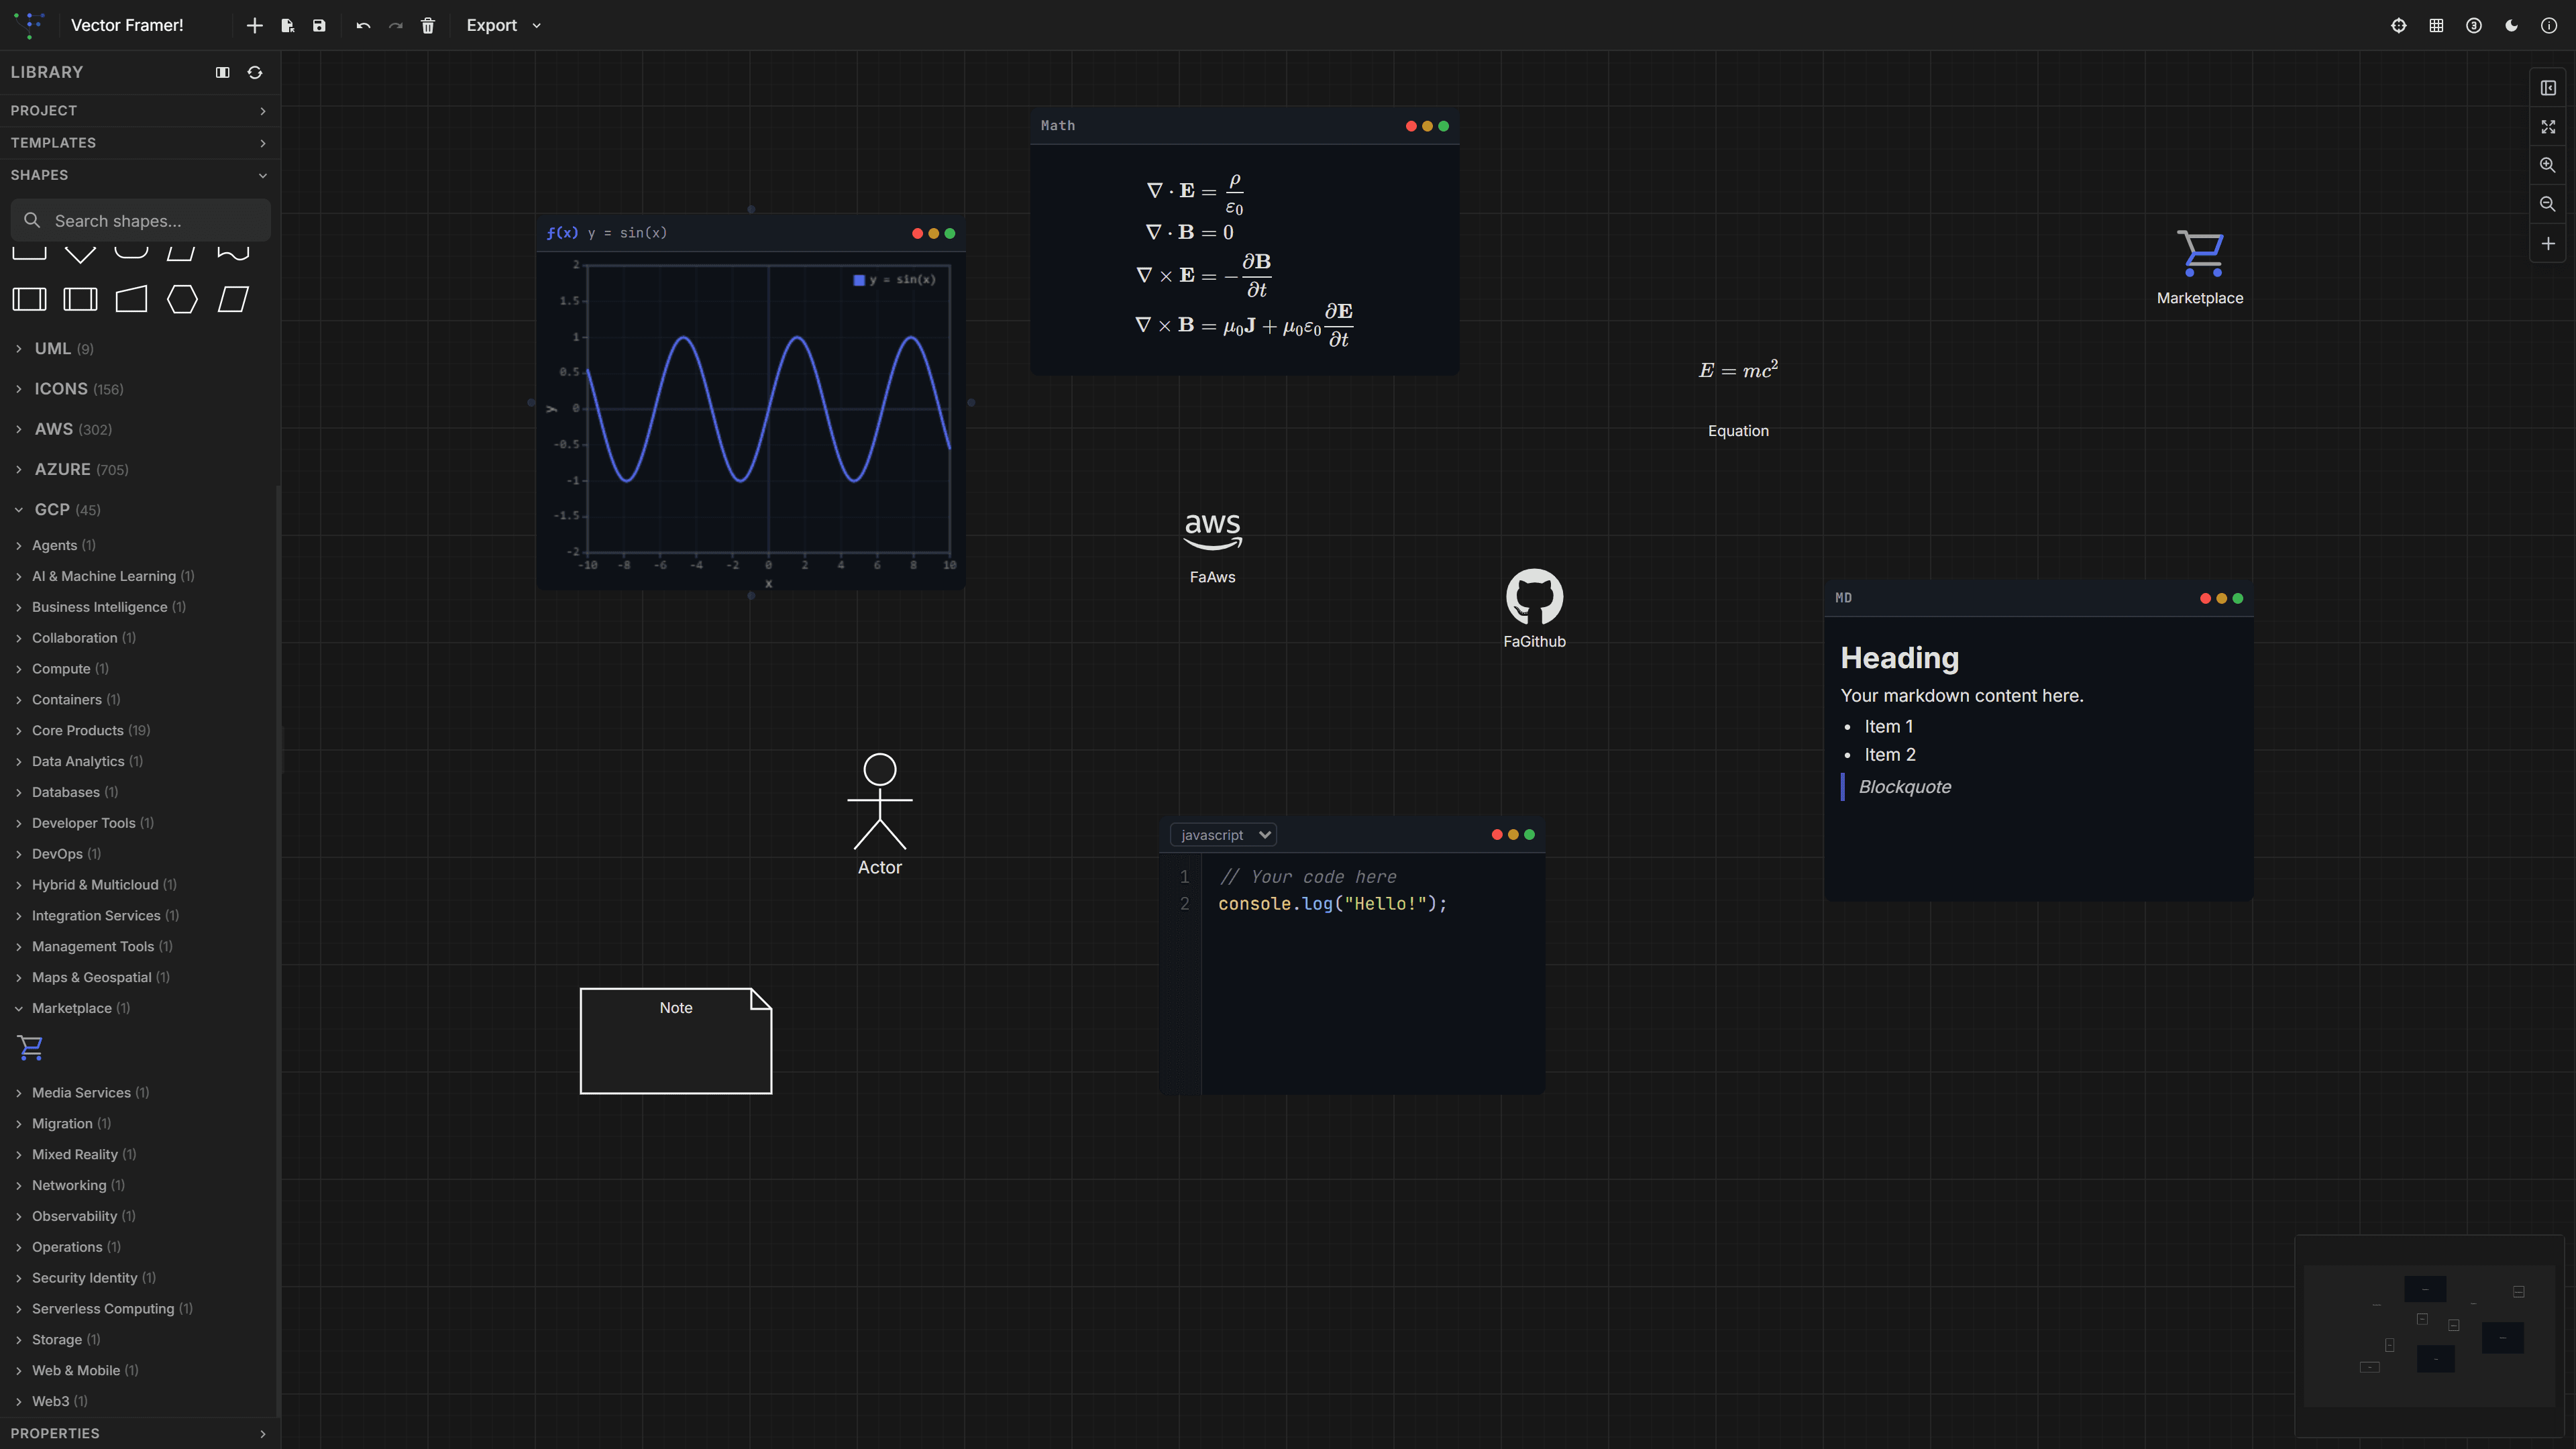The width and height of the screenshot is (2576, 1449).
Task: Undo the last action
Action: (363, 26)
